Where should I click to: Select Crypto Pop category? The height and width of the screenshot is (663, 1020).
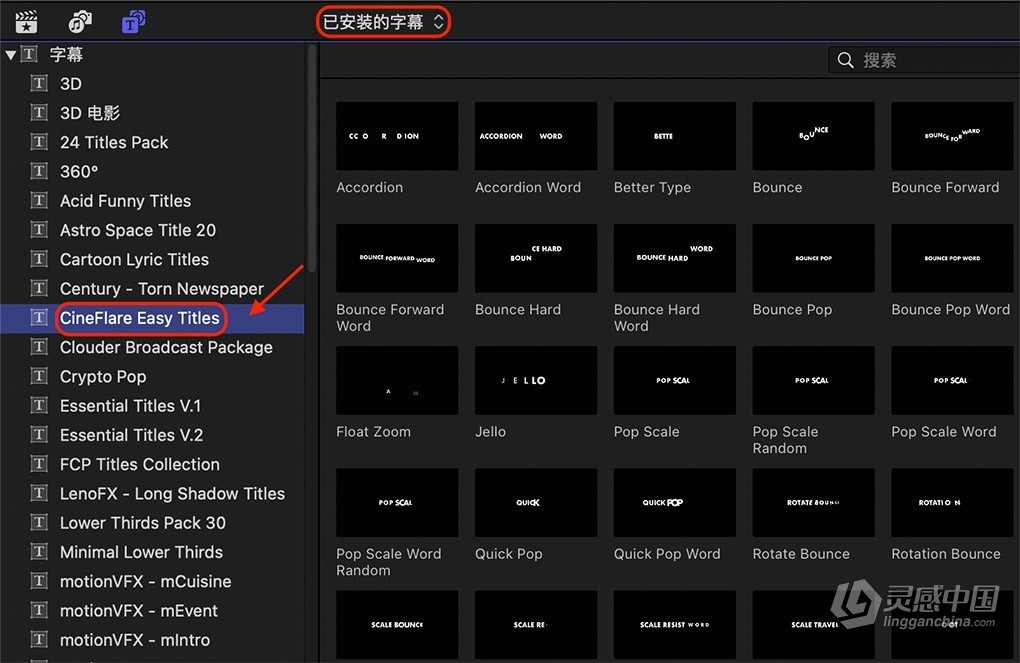pyautogui.click(x=152, y=377)
